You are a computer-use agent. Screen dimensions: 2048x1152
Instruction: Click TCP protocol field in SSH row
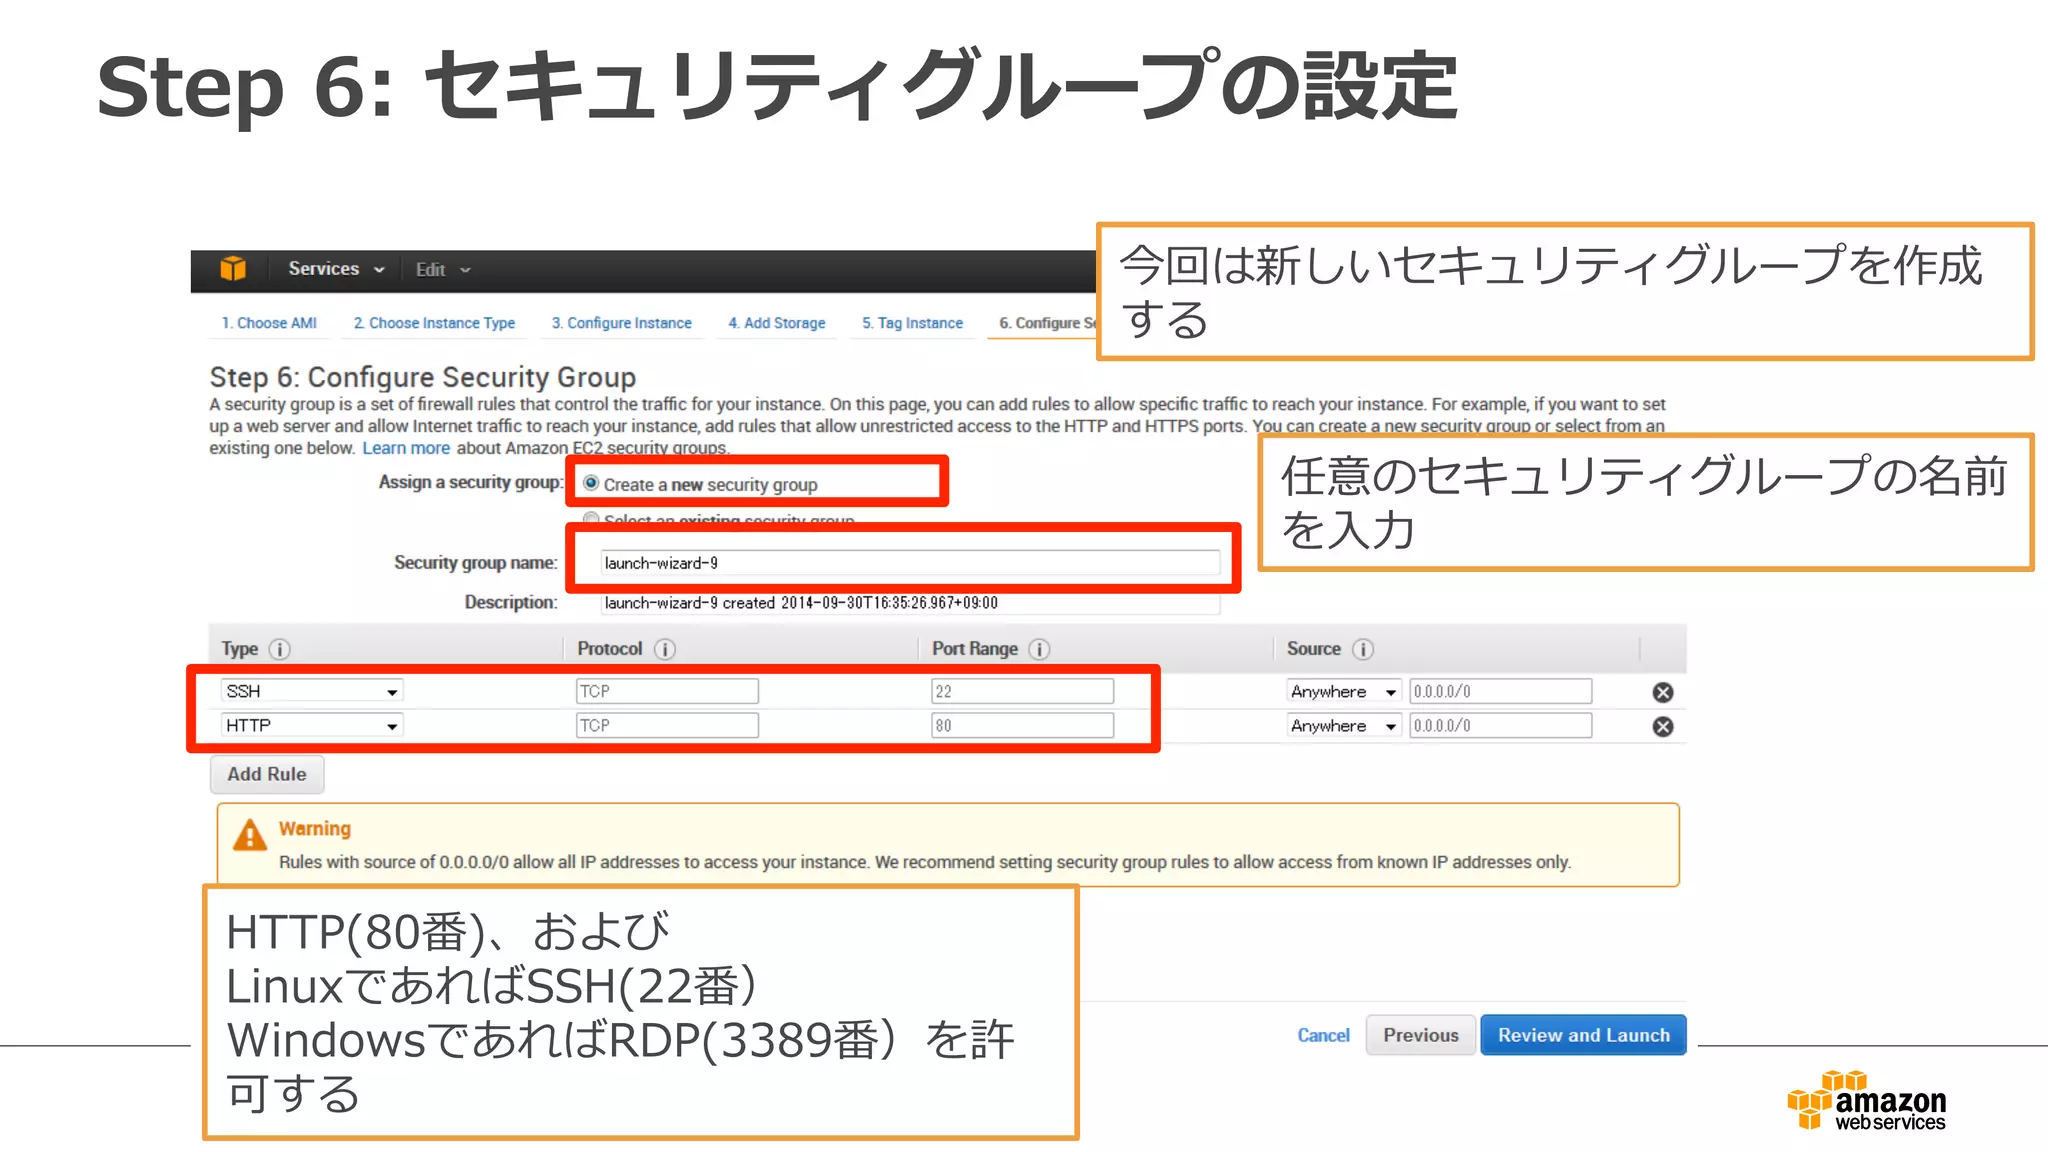667,691
